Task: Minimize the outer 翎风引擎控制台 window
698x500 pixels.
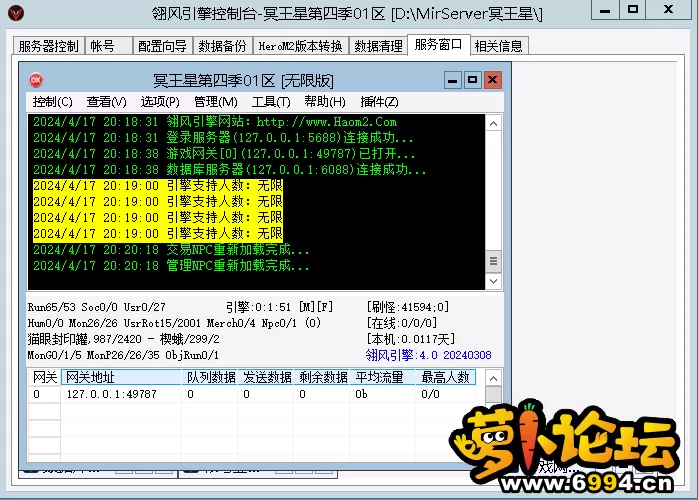Action: [605, 10]
